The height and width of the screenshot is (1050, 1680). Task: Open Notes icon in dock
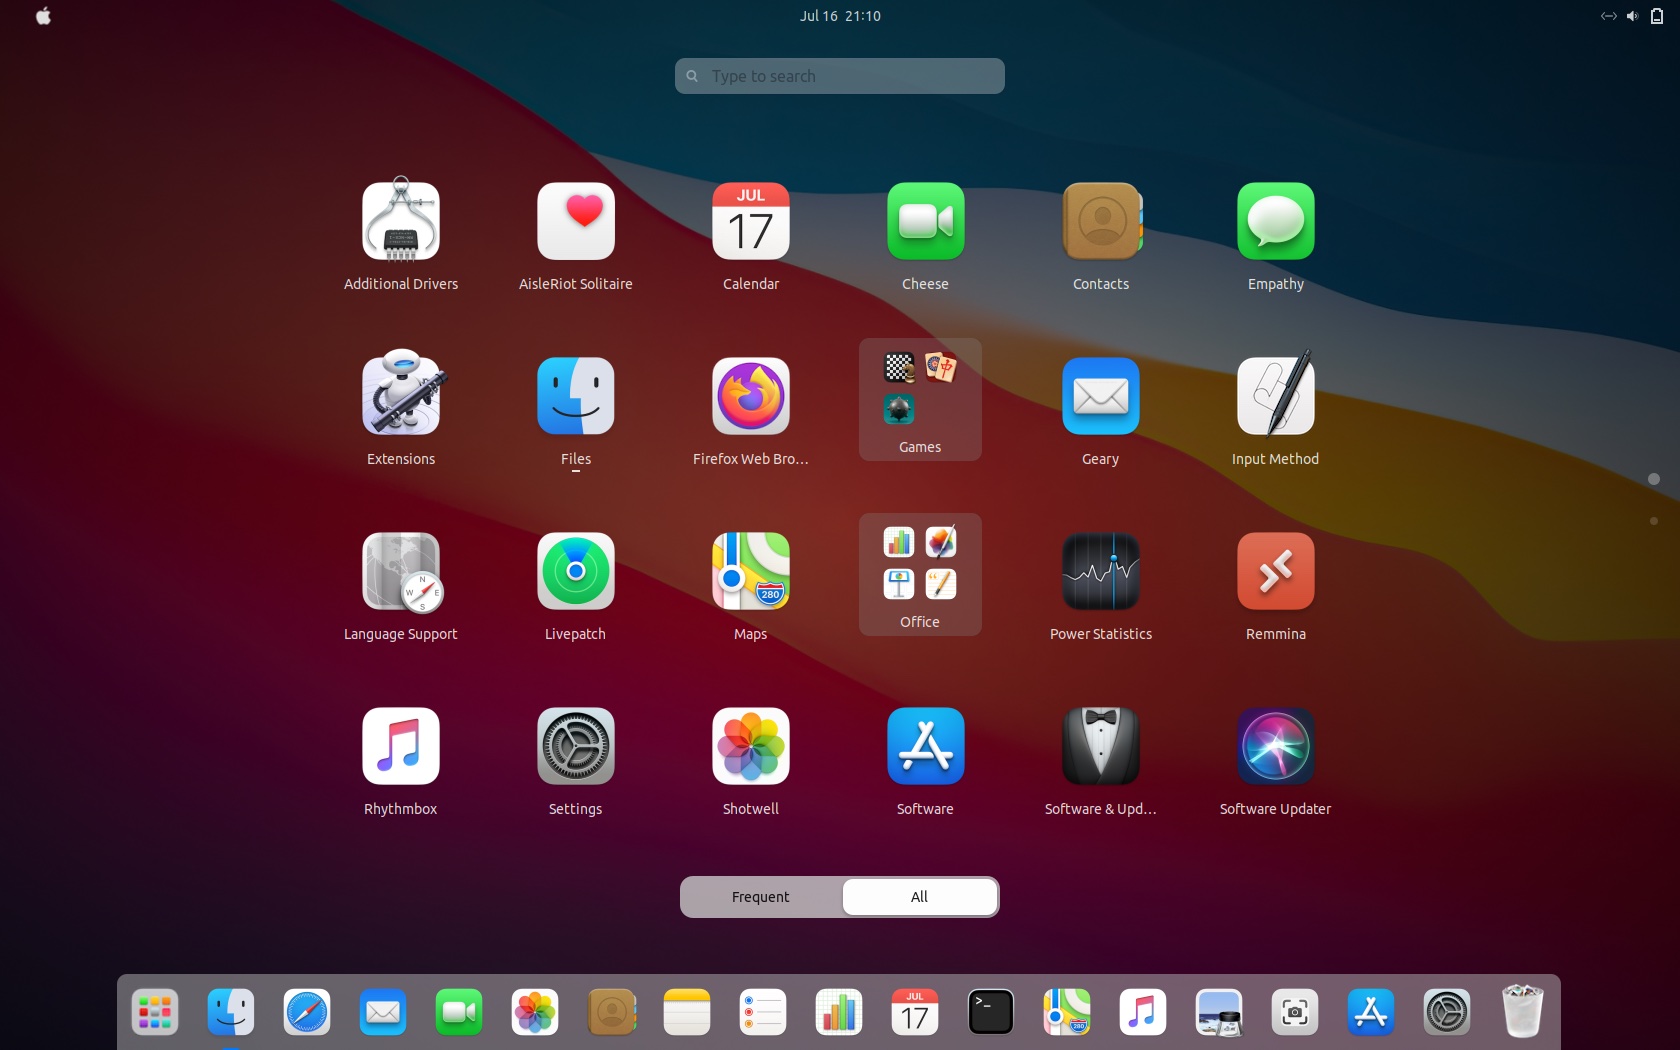(687, 1012)
